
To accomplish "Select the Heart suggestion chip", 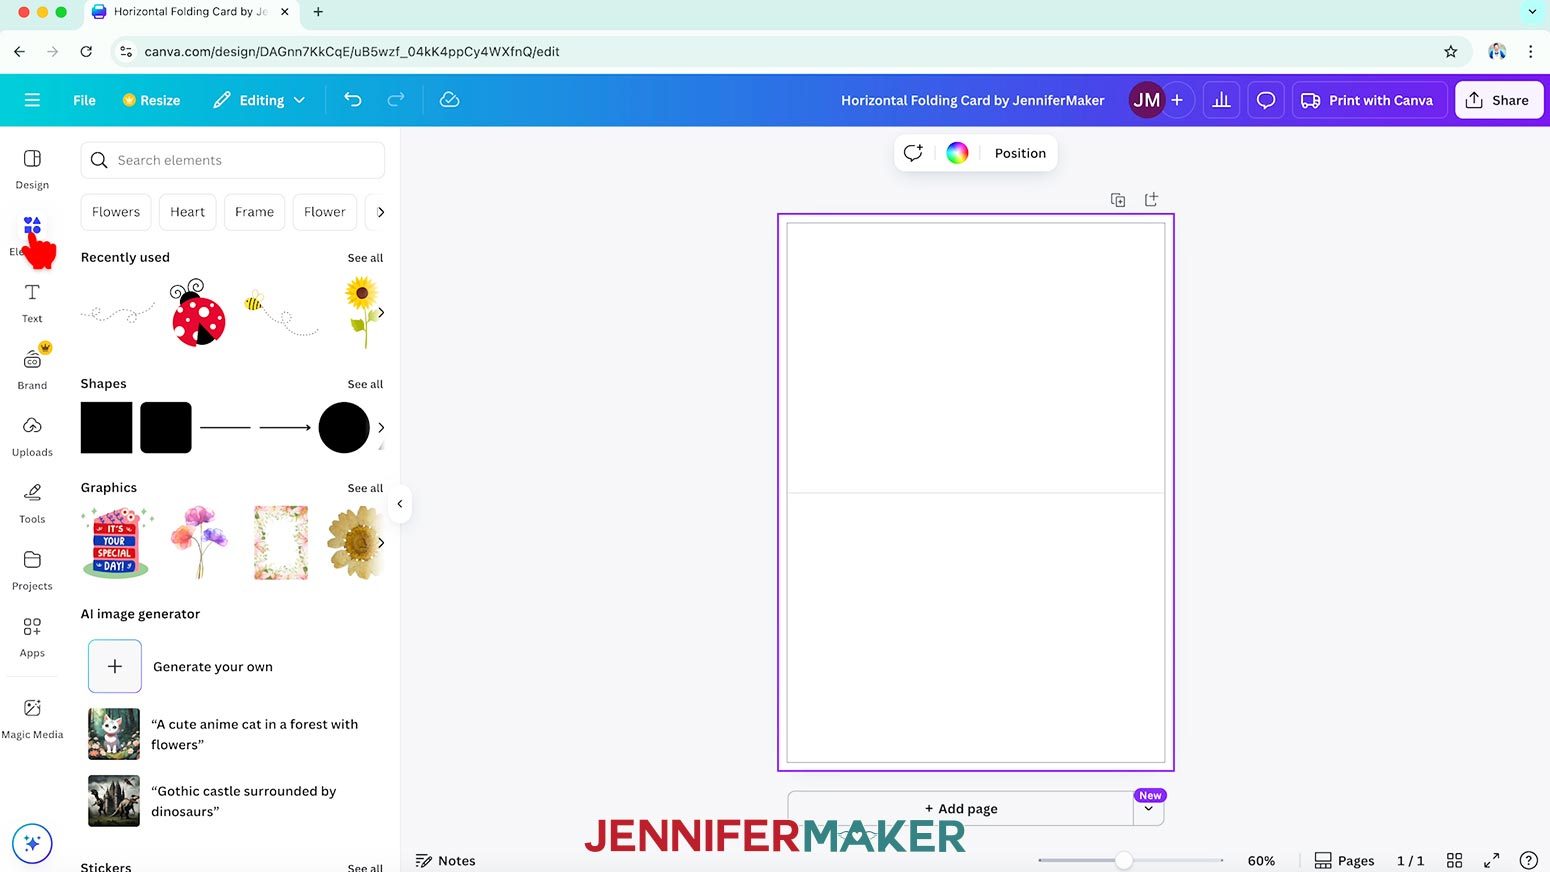I will (187, 212).
